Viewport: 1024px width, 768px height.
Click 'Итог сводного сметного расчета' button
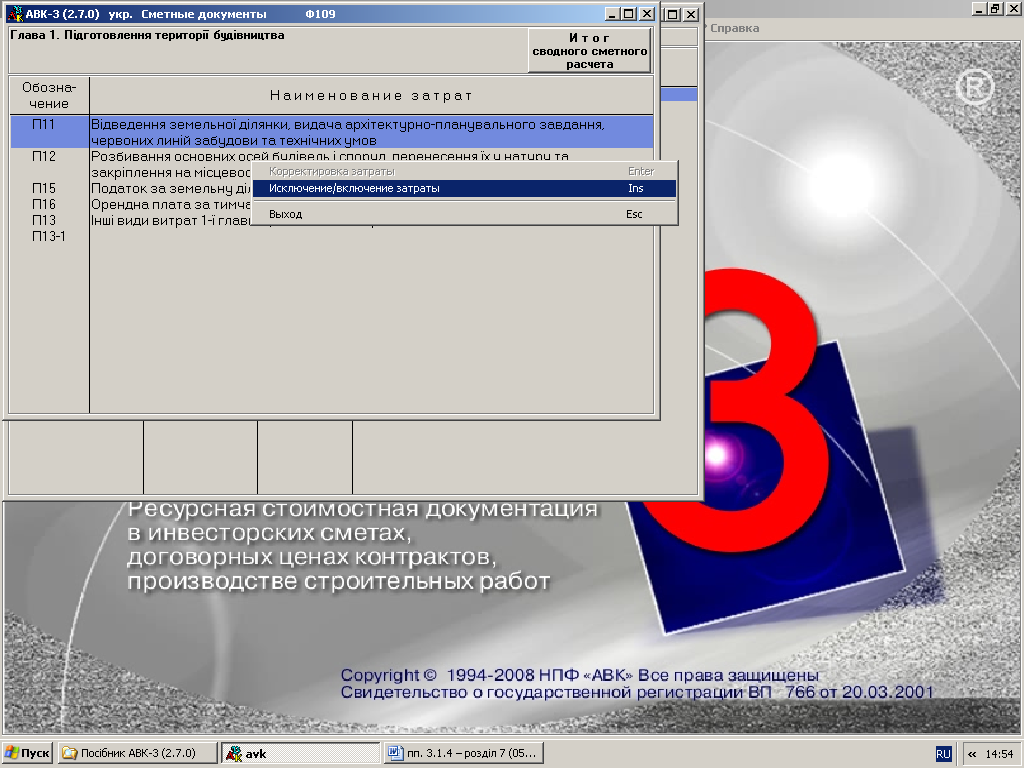(589, 50)
